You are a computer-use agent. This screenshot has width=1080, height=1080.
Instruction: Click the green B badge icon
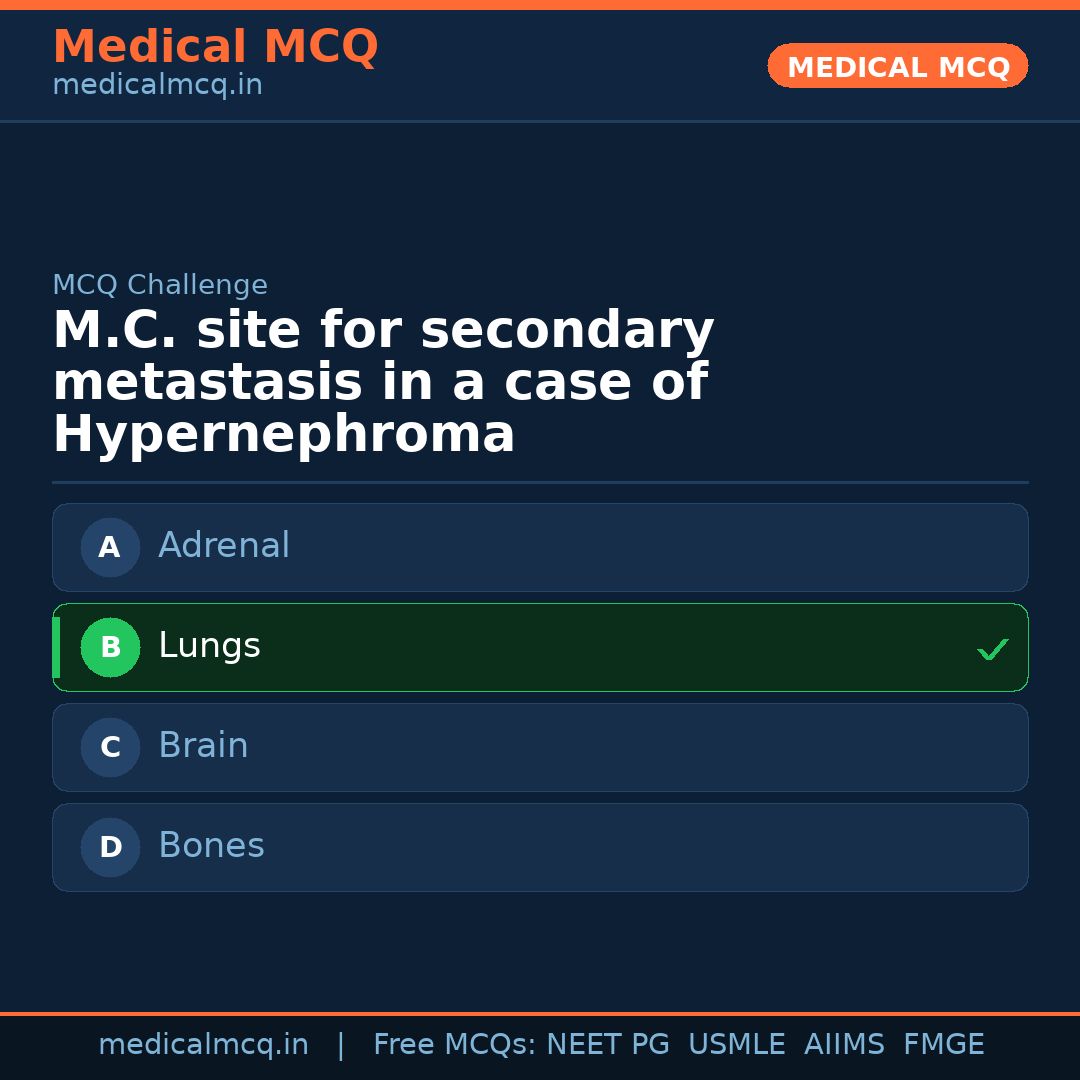point(110,647)
